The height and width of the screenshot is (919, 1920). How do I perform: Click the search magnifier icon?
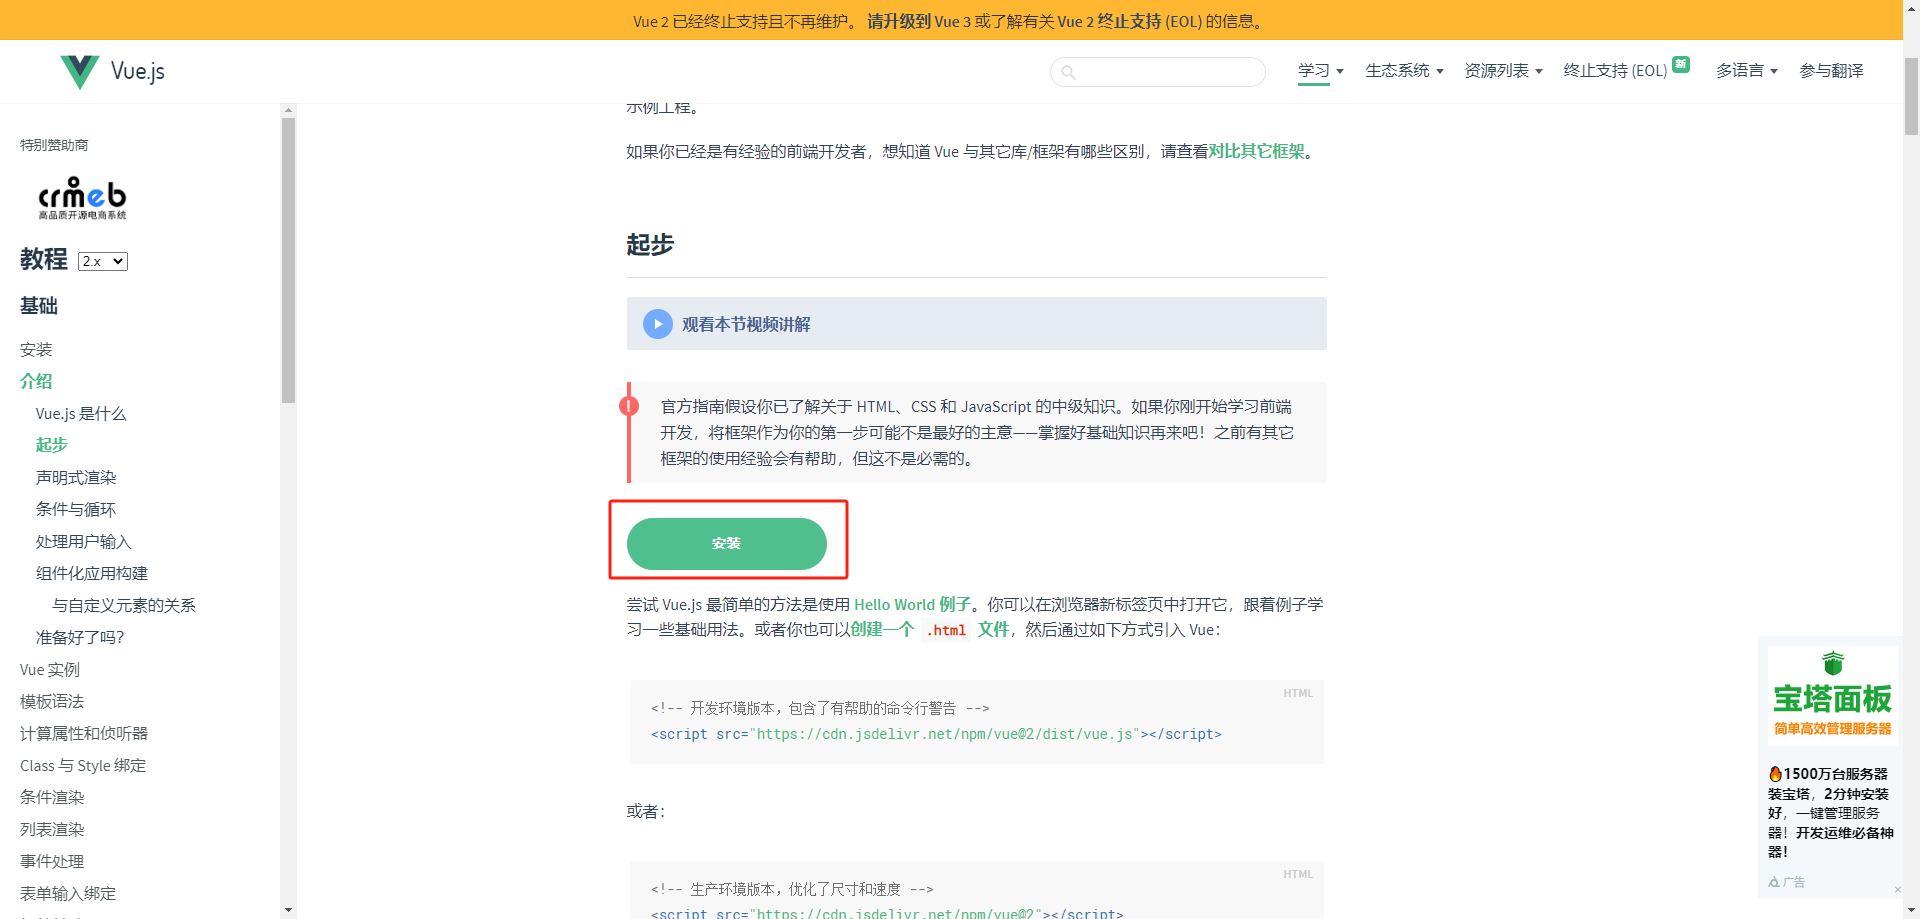pyautogui.click(x=1068, y=72)
